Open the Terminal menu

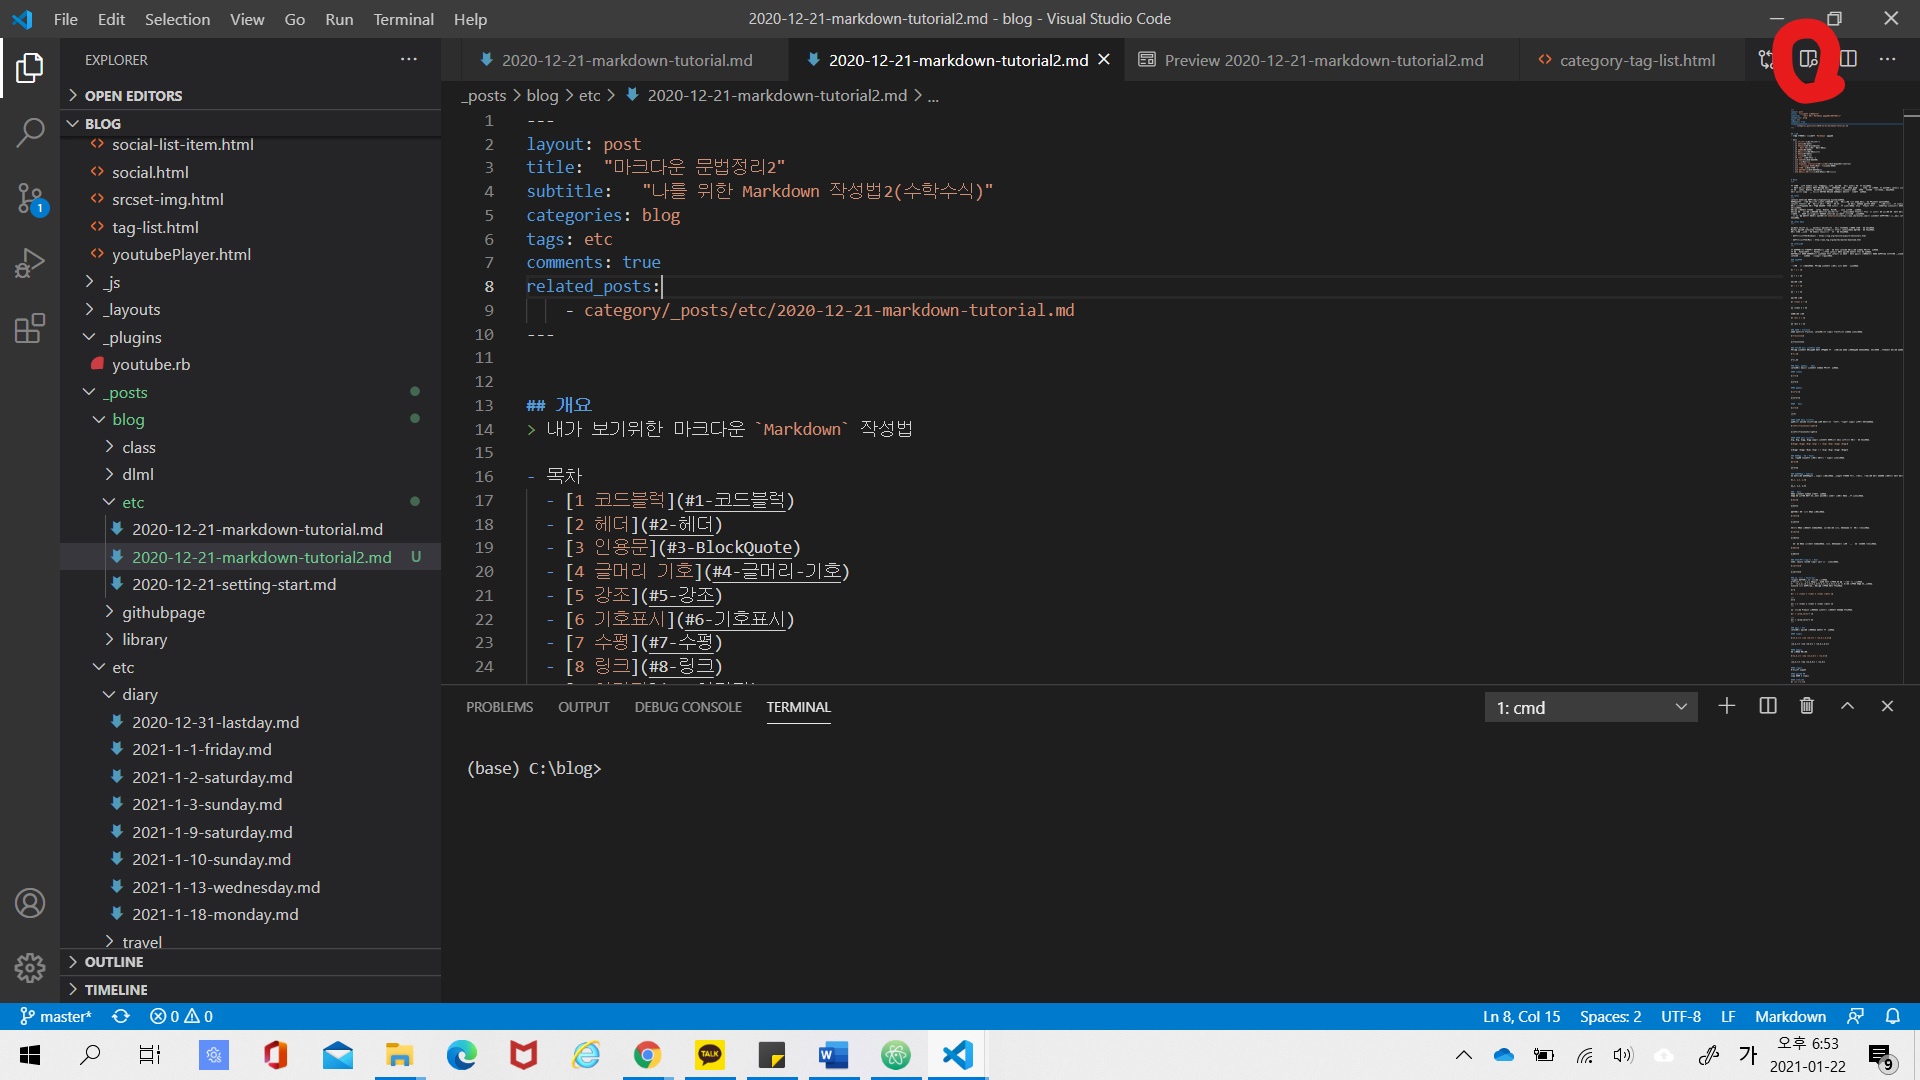[x=403, y=19]
